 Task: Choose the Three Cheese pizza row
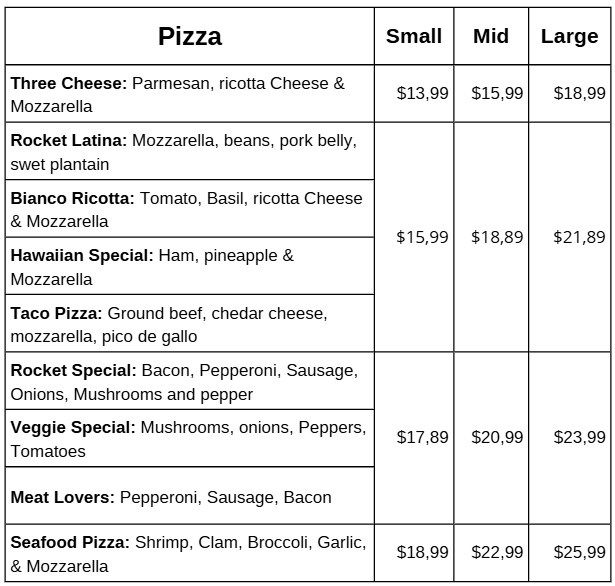point(190,94)
